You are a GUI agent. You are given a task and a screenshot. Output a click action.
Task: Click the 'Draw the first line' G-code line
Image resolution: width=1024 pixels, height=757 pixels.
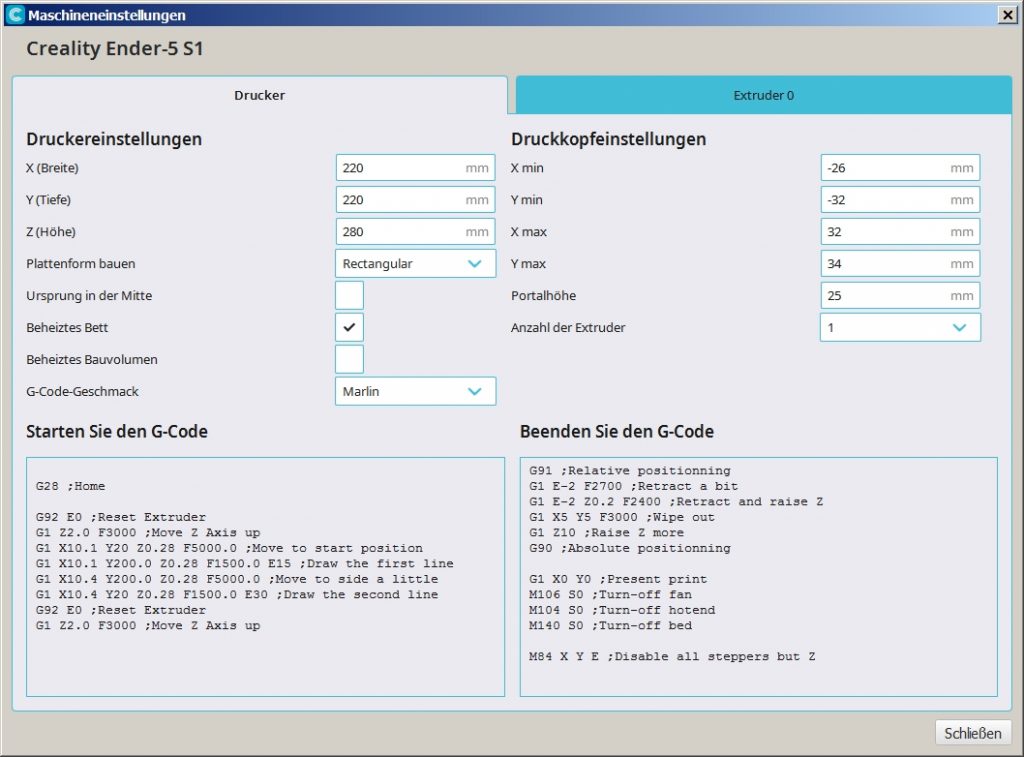(x=244, y=564)
